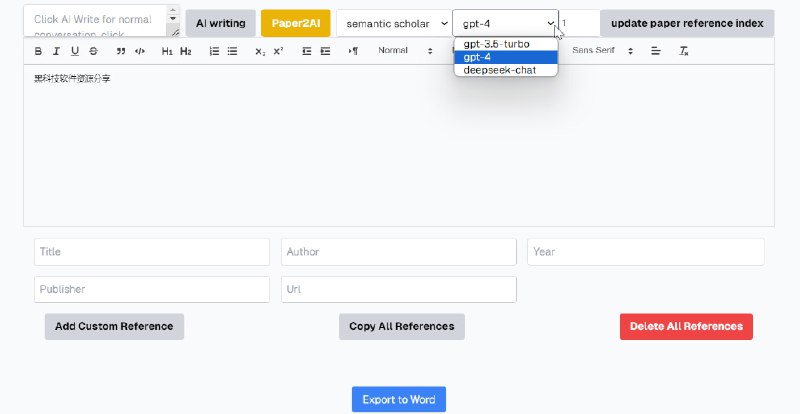Open the Normal text size dropdown

click(405, 51)
